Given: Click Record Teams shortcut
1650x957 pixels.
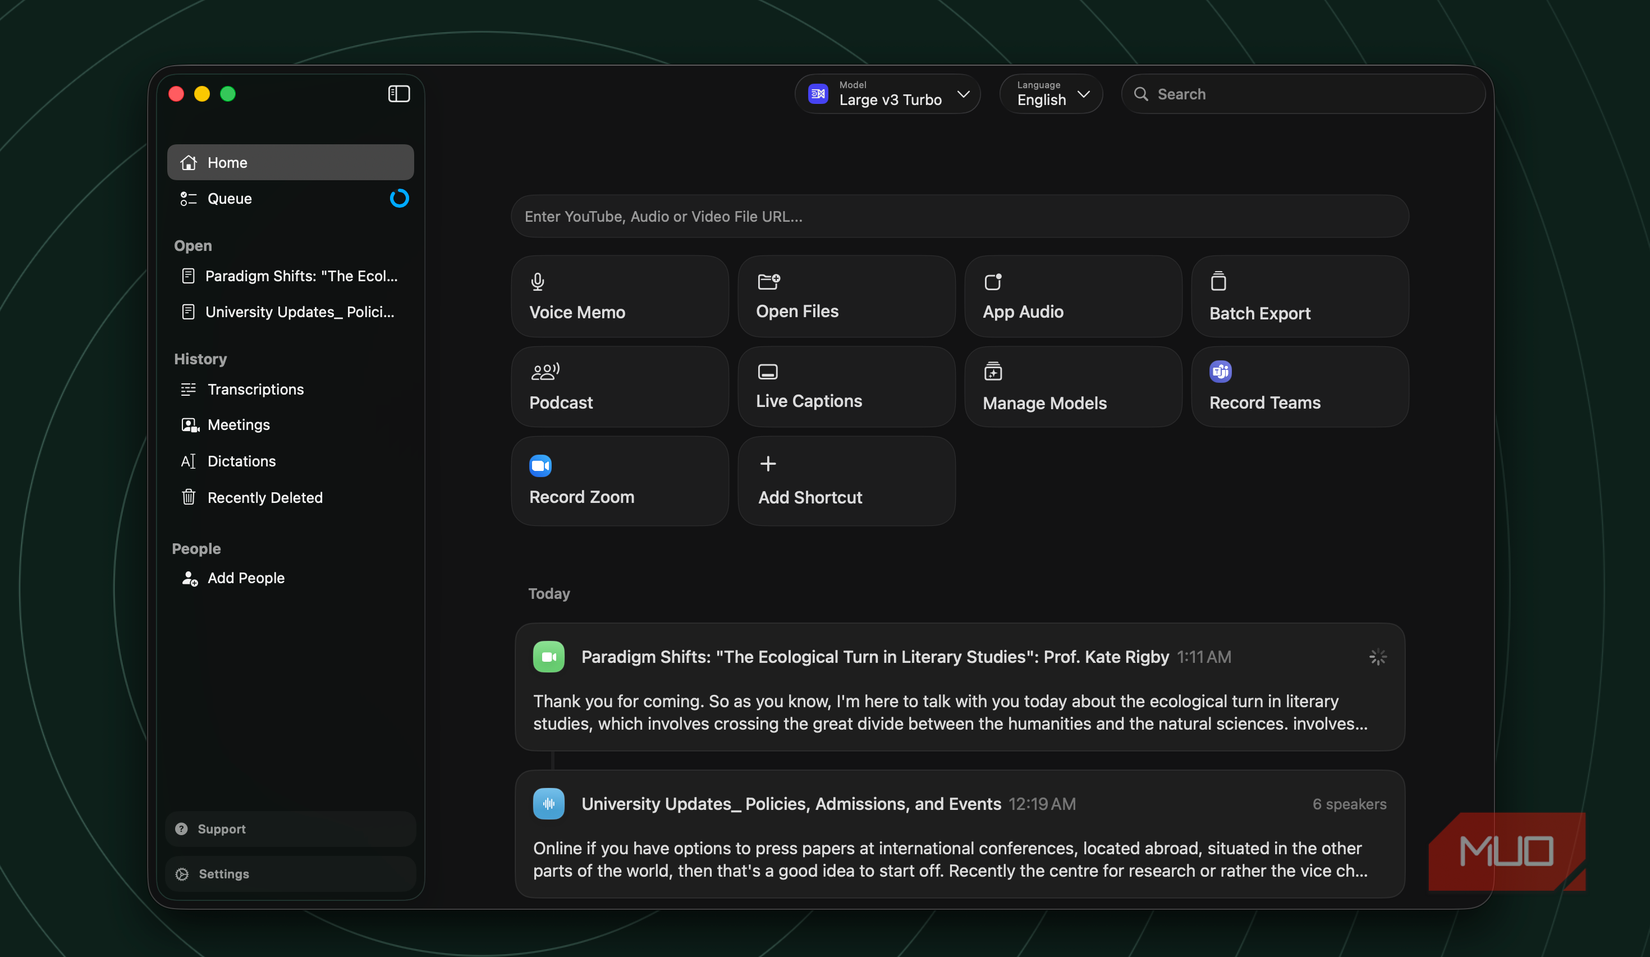Looking at the screenshot, I should coord(1300,387).
